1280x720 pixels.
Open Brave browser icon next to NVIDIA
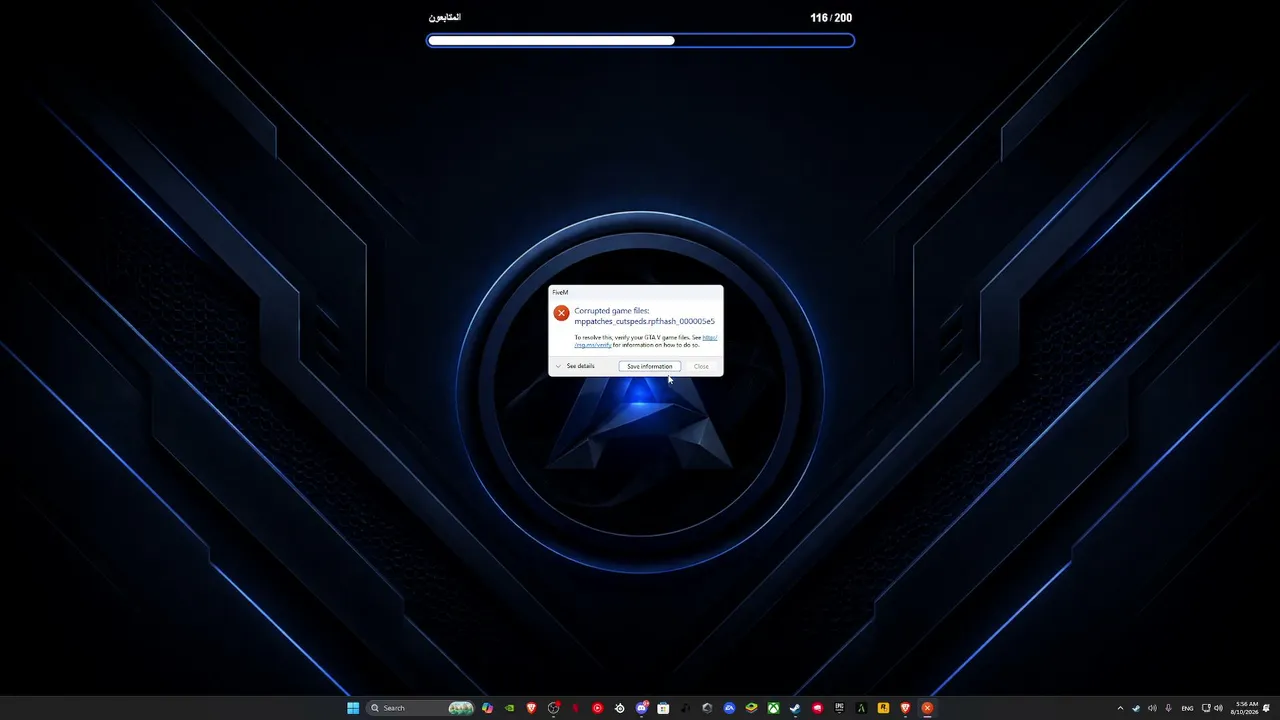[531, 708]
